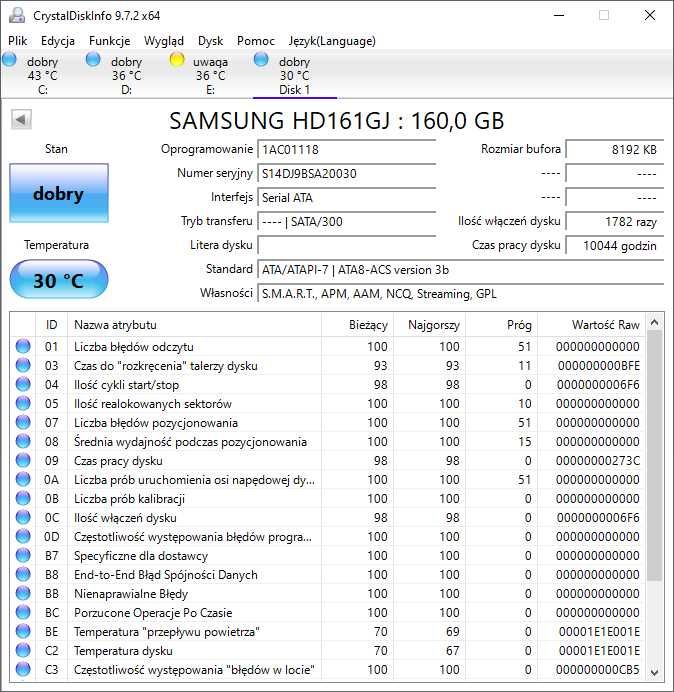Click status orb of attribute BB Nienaprawialne Błędy
The width and height of the screenshot is (674, 692).
(x=23, y=593)
